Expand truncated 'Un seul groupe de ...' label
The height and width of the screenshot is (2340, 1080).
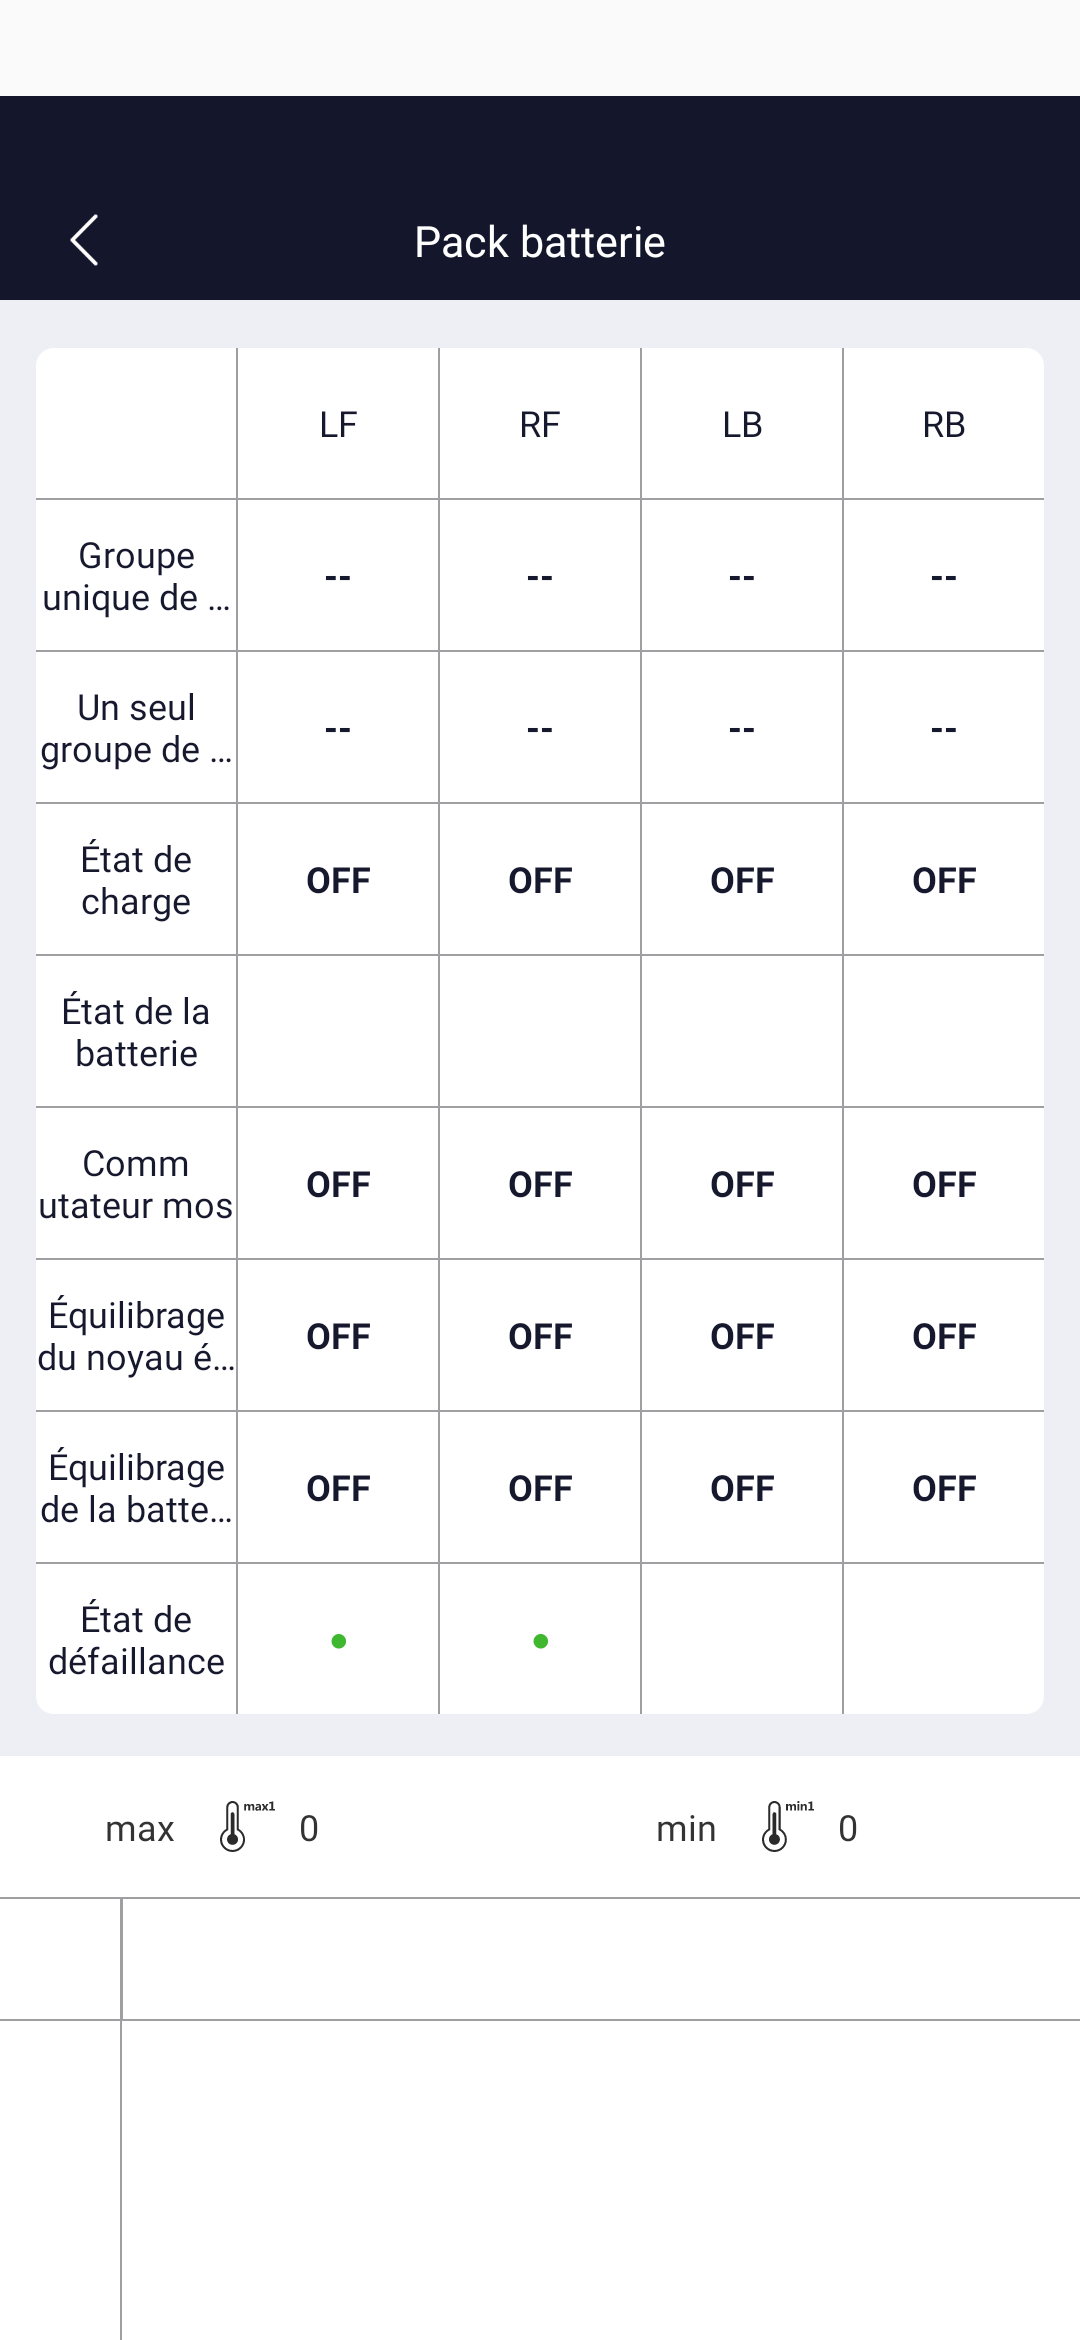point(136,729)
